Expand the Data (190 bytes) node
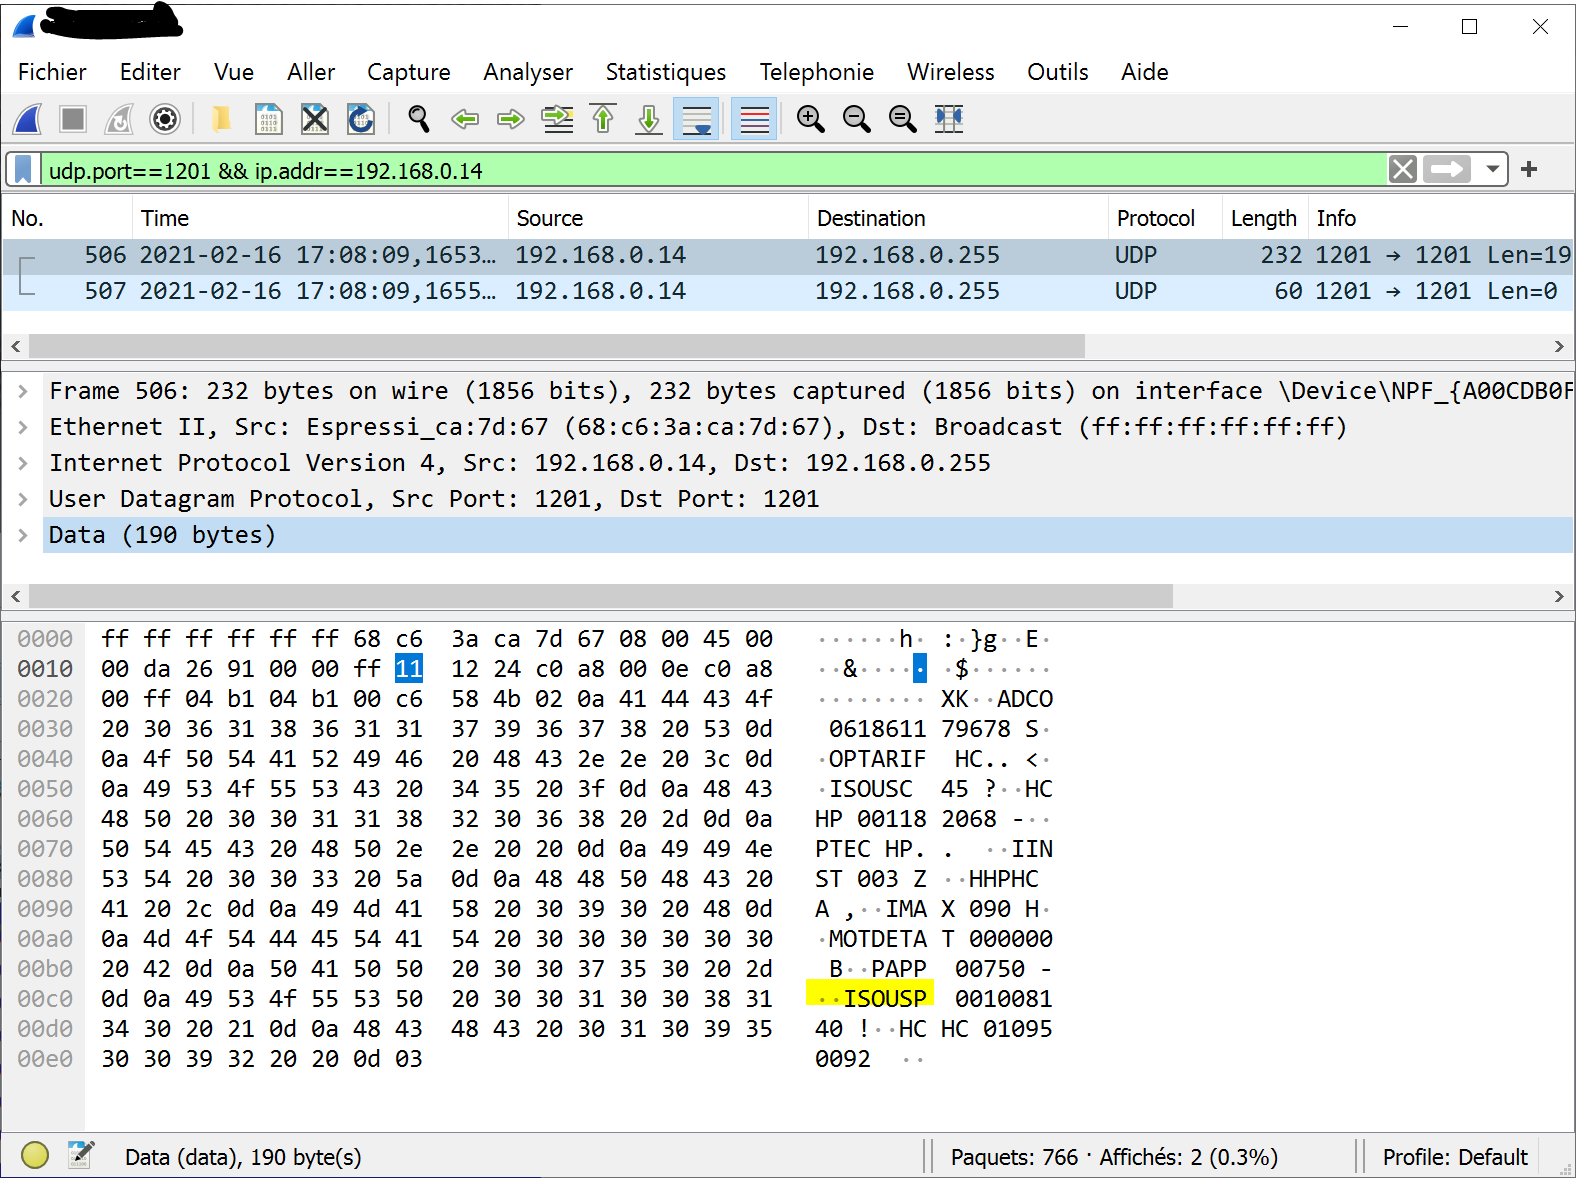Screen dimensions: 1576x1178 click(x=23, y=535)
